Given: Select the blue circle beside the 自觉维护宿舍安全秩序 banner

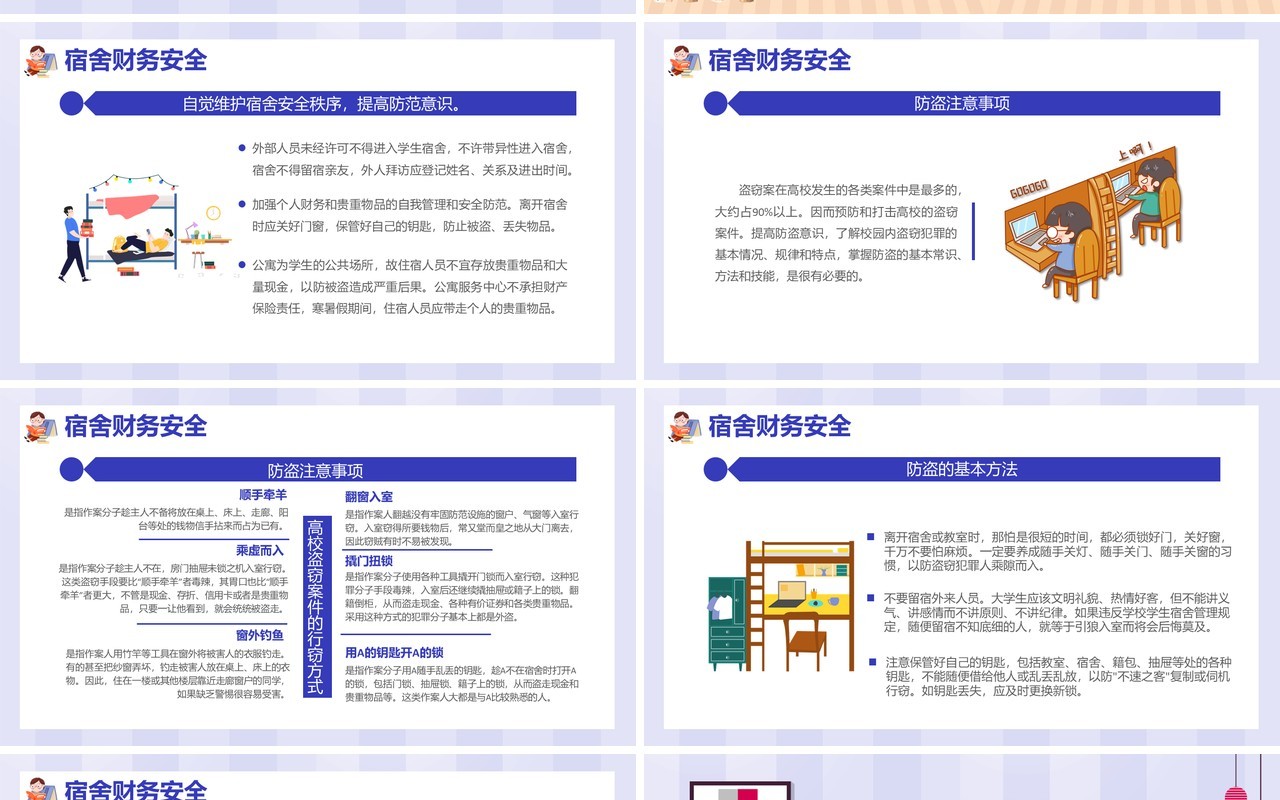Looking at the screenshot, I should click(71, 103).
